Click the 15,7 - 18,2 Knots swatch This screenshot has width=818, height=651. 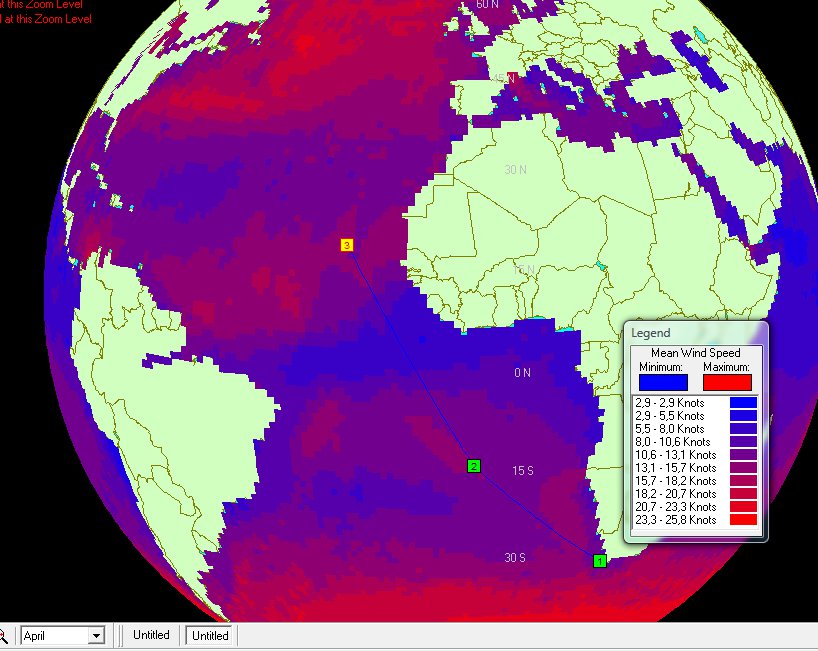[x=743, y=481]
